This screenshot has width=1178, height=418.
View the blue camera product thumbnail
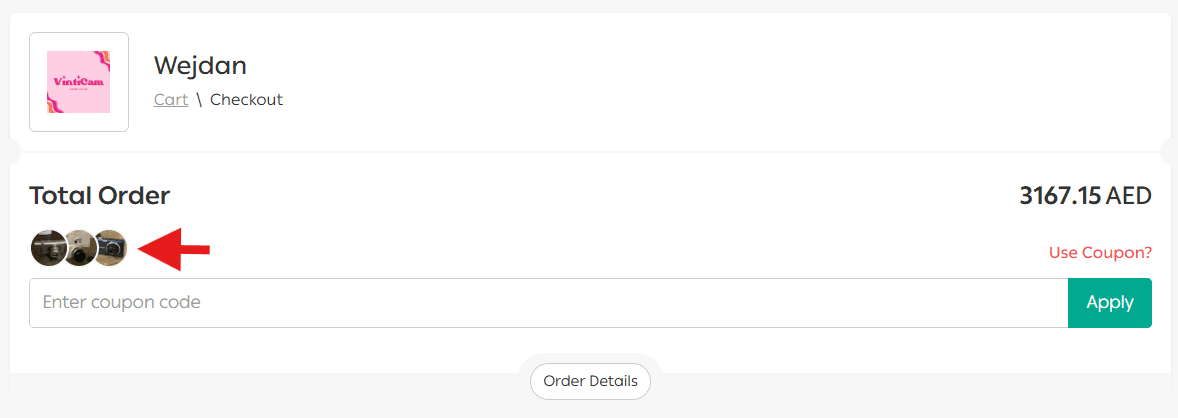(x=112, y=248)
